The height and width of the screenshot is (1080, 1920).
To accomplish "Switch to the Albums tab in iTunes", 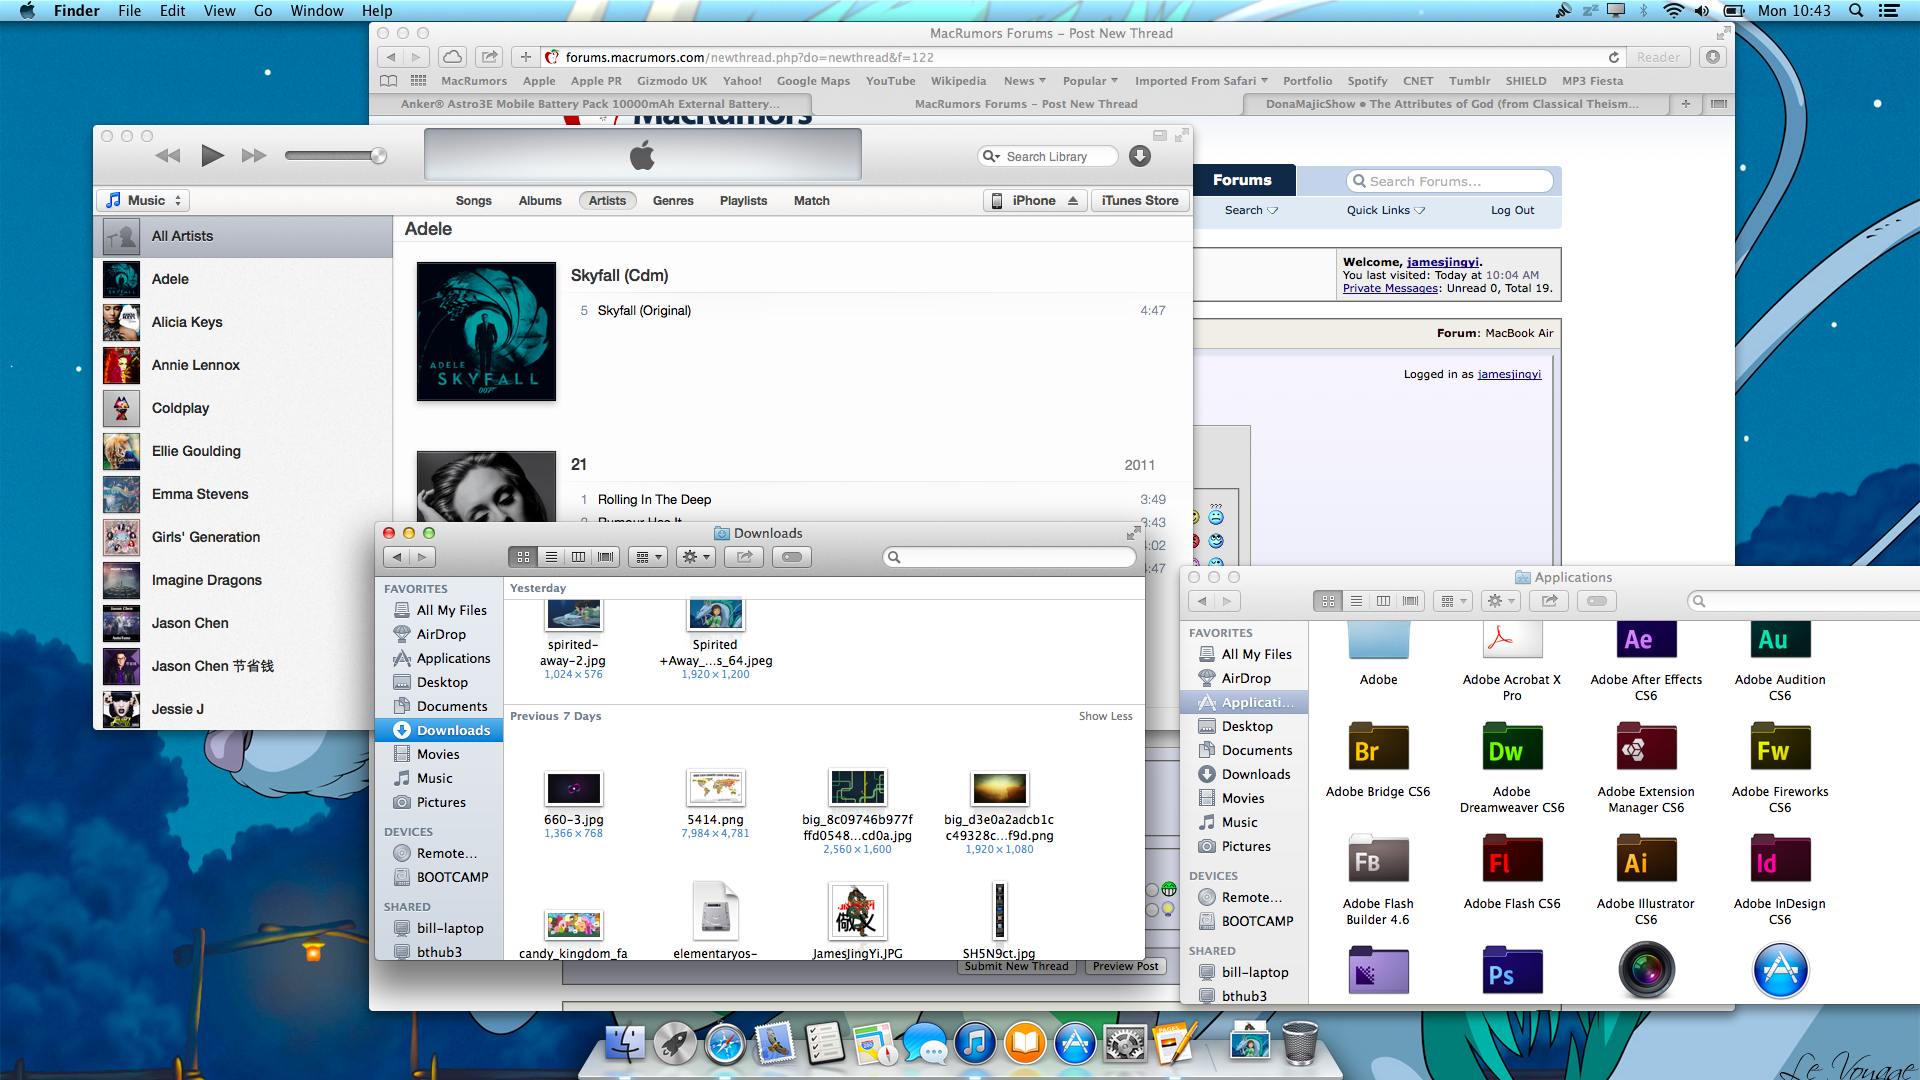I will pos(540,200).
